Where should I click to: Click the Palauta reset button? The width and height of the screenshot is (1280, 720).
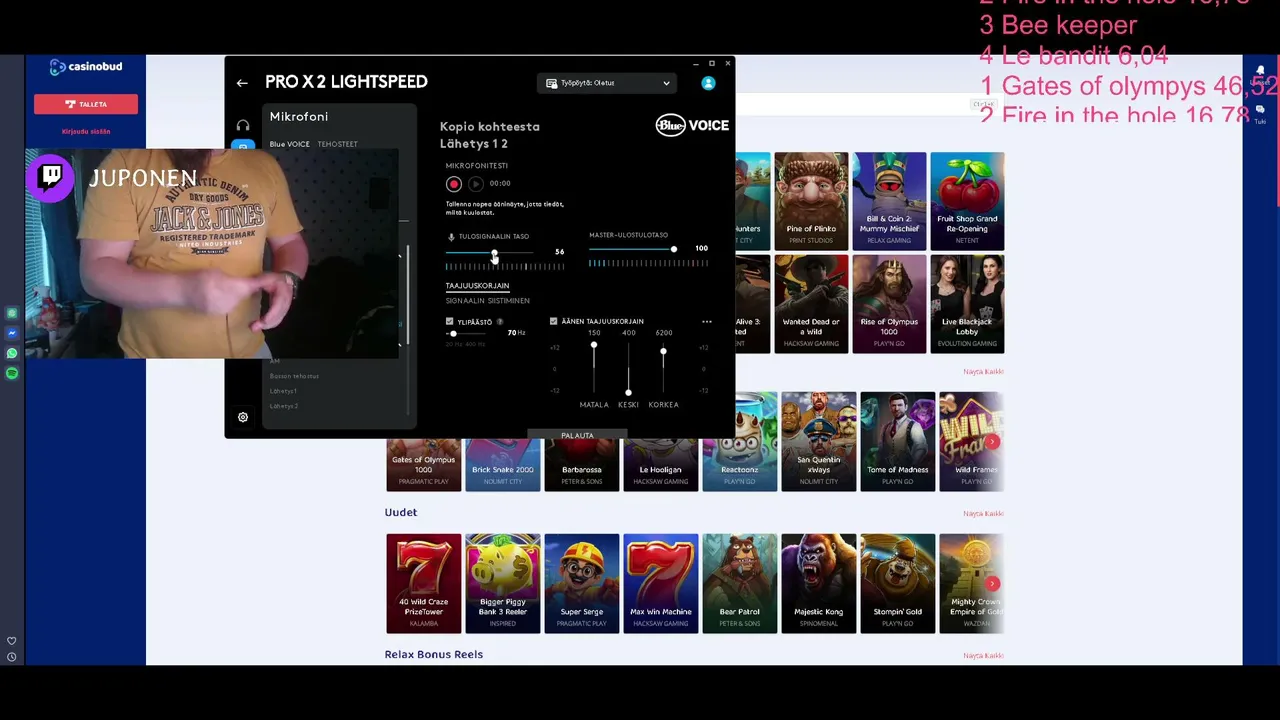(x=577, y=436)
